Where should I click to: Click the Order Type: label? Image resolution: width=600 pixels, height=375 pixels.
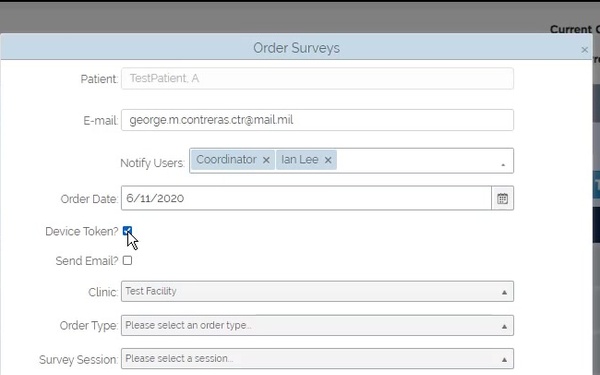pos(89,326)
